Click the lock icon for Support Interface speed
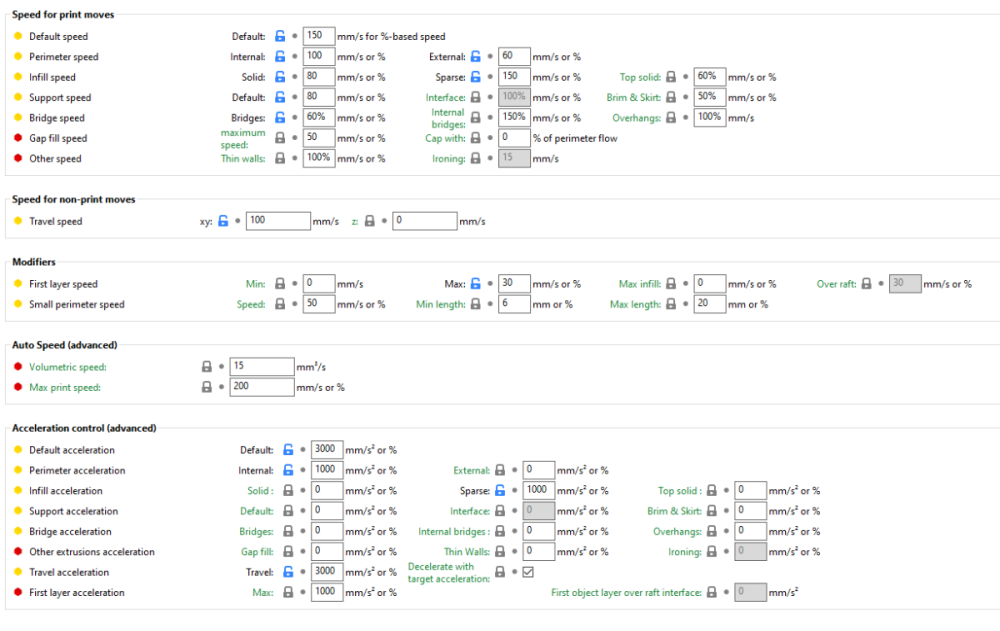The image size is (1000, 631). [x=476, y=98]
